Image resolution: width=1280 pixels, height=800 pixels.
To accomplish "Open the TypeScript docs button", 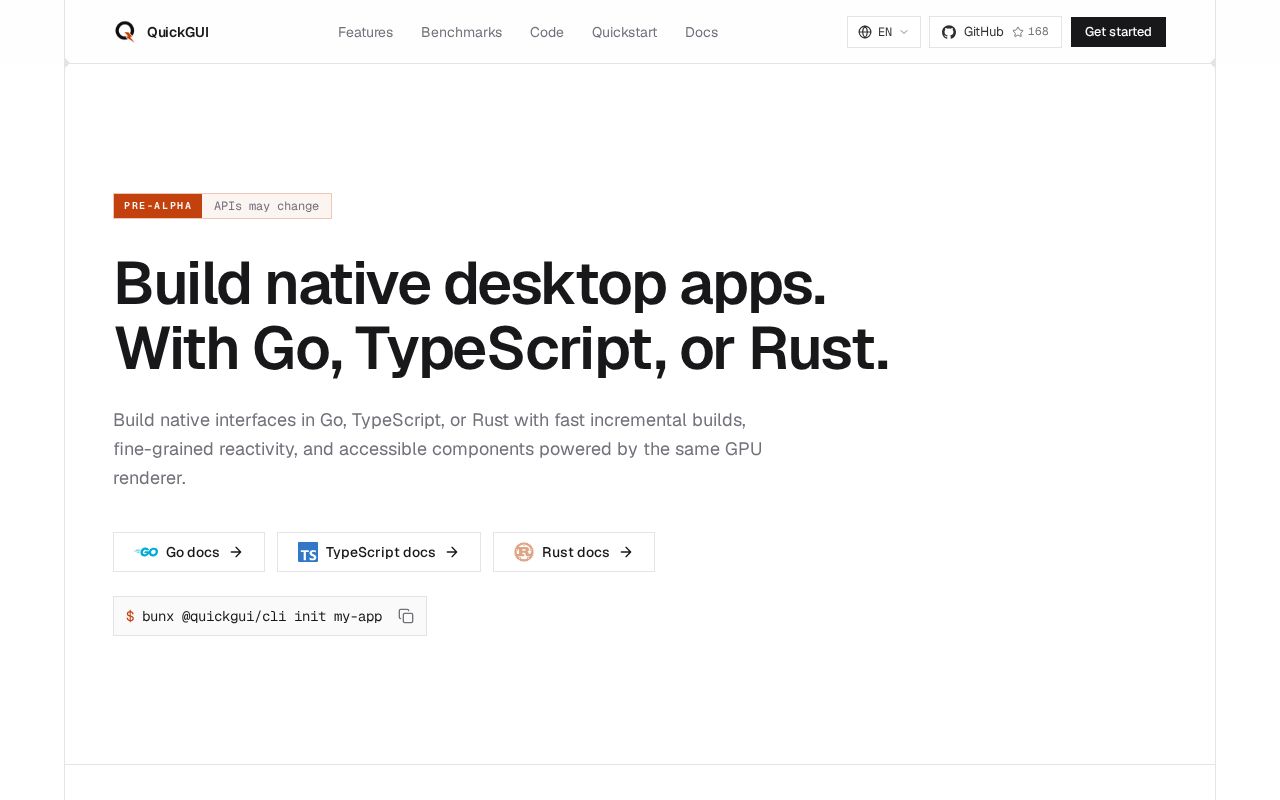I will click(379, 552).
